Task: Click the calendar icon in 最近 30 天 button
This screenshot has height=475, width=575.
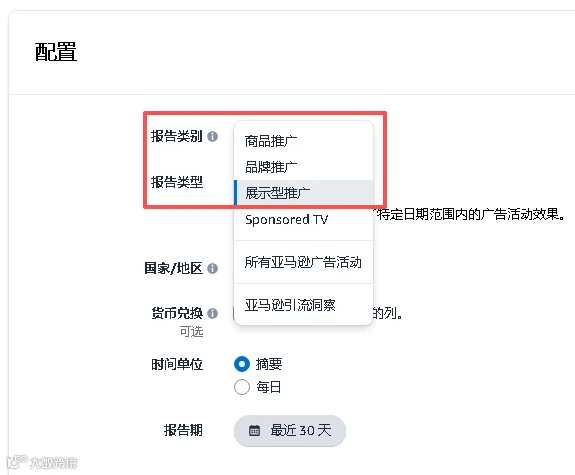Action: (254, 430)
